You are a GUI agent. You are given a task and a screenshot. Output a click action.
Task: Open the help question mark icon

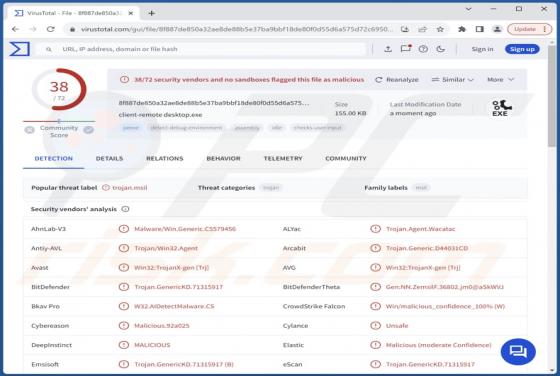pos(423,49)
